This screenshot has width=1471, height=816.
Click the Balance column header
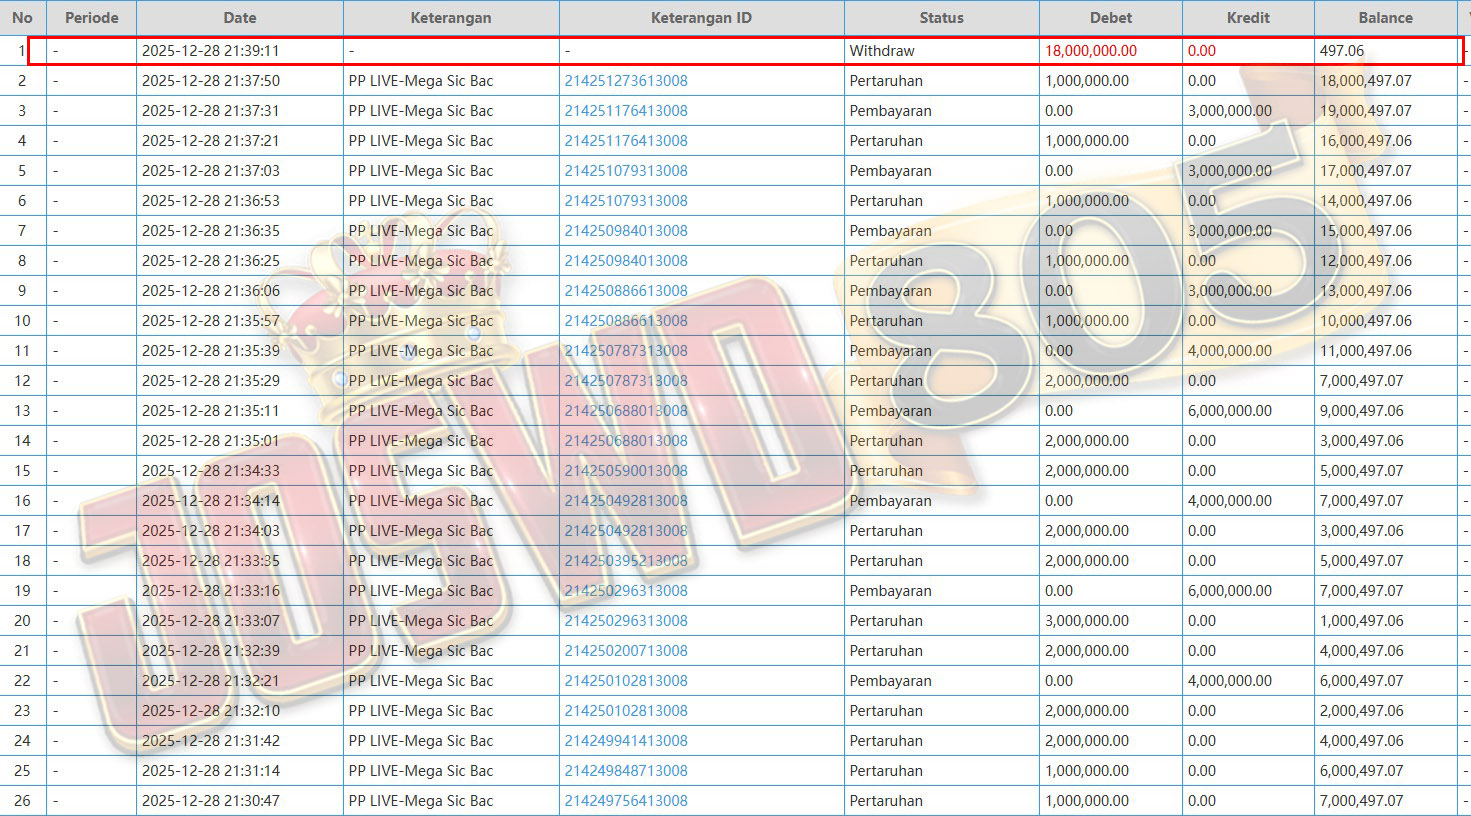[1385, 18]
